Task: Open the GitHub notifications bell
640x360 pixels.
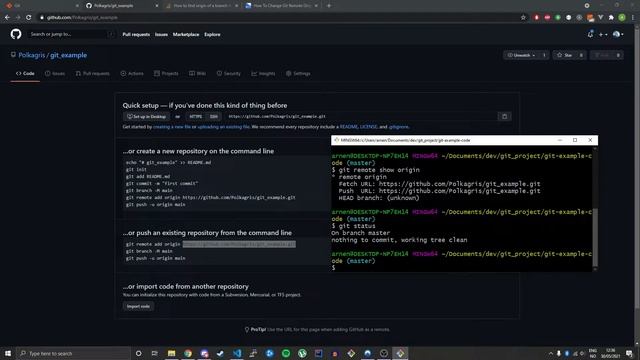Action: 590,34
